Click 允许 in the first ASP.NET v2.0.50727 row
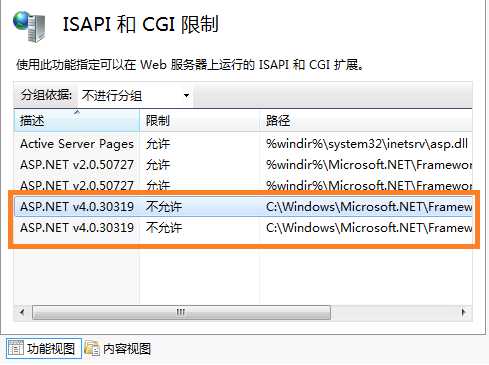This screenshot has width=489, height=365. pos(158,165)
